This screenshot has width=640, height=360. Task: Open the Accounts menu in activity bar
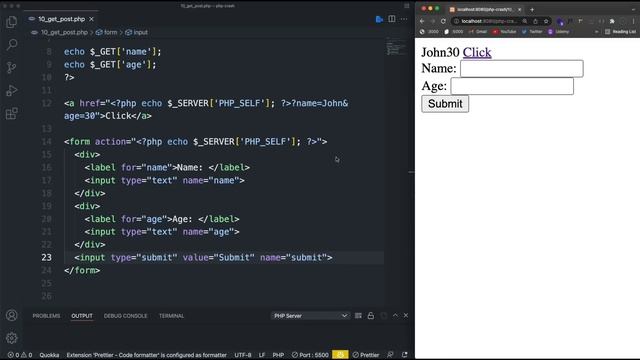coord(11,315)
